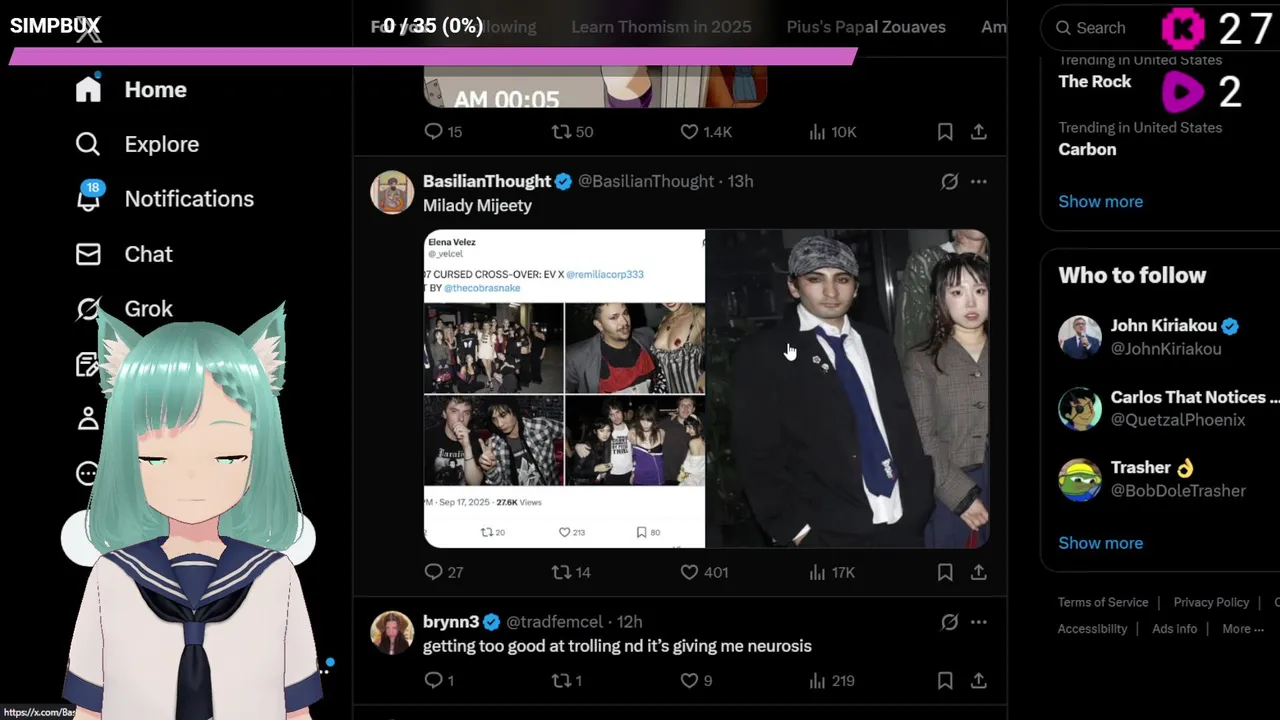
Task: Click the John Kiriakou avatar image
Action: pos(1080,337)
